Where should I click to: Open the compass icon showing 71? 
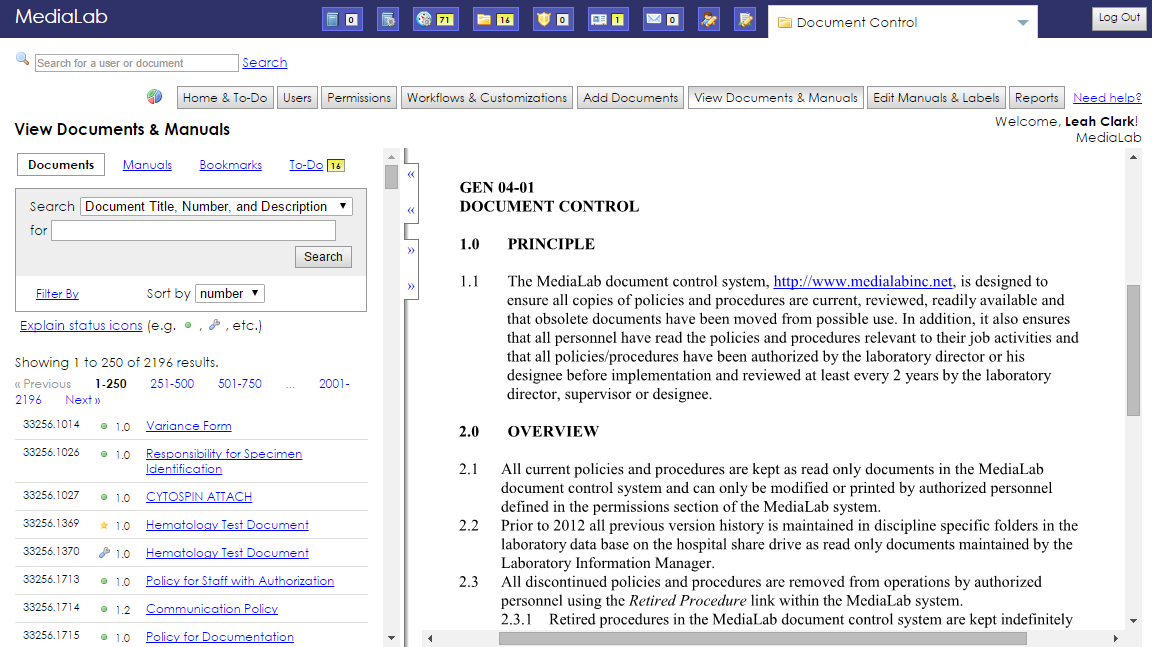[436, 19]
